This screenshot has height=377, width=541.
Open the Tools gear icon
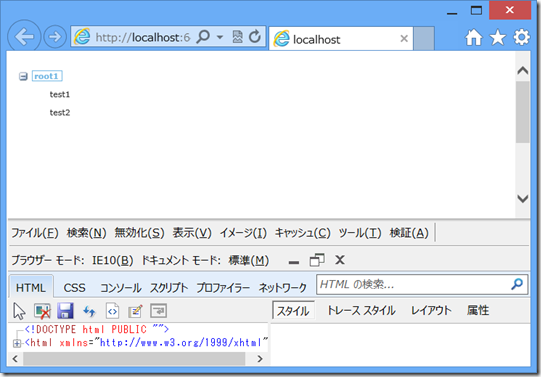pyautogui.click(x=521, y=37)
